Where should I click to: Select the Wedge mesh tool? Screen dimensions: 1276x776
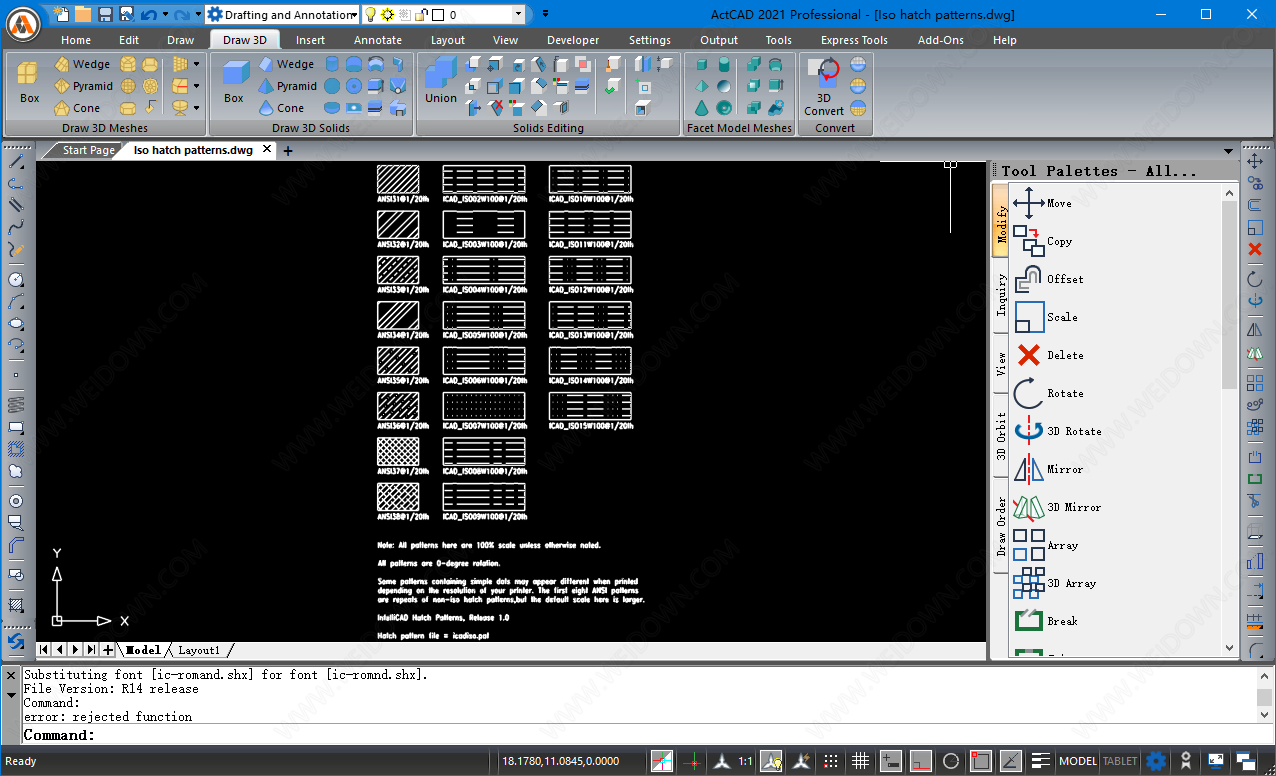(x=82, y=64)
